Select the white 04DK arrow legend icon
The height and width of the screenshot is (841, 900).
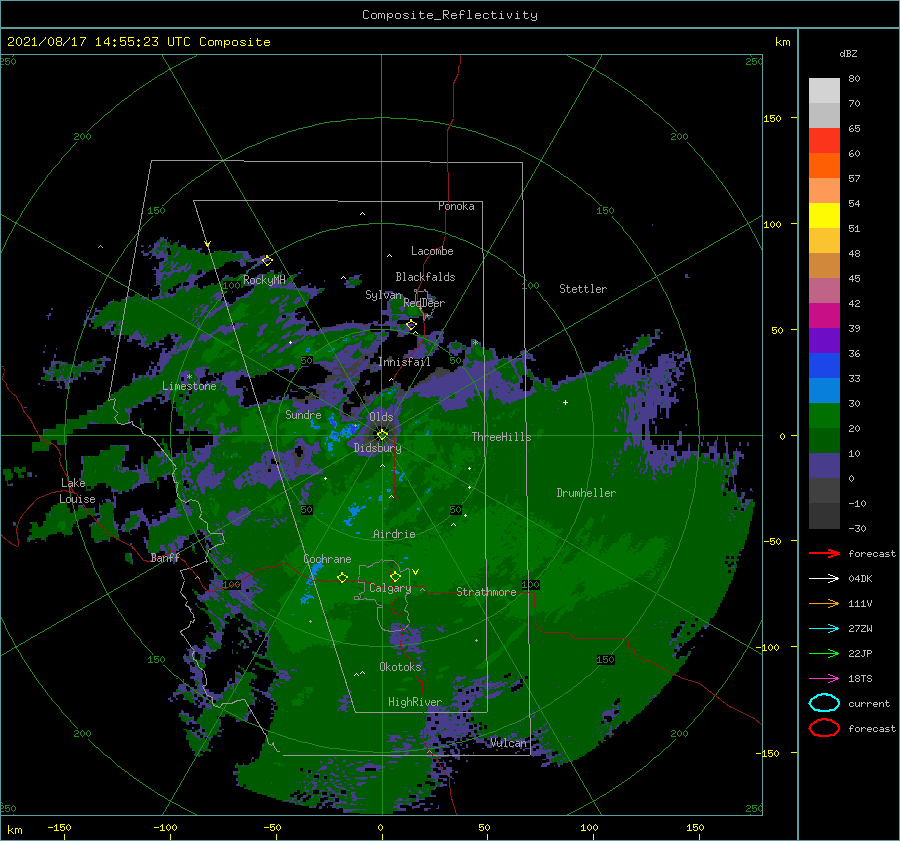(824, 578)
